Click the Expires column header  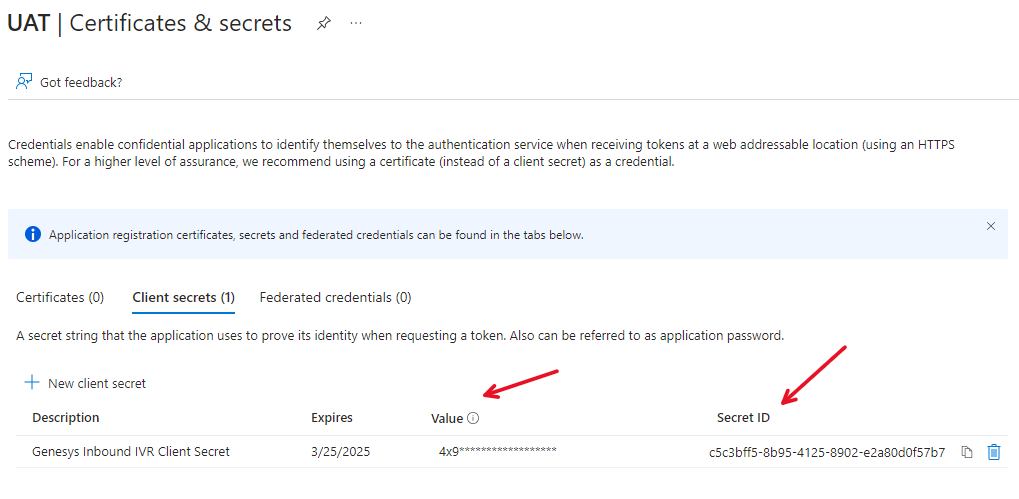(332, 418)
